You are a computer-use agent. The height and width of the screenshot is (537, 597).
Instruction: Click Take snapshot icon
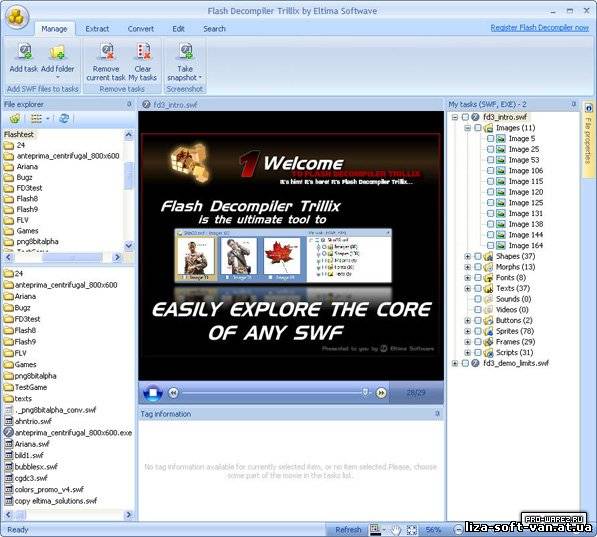click(186, 52)
